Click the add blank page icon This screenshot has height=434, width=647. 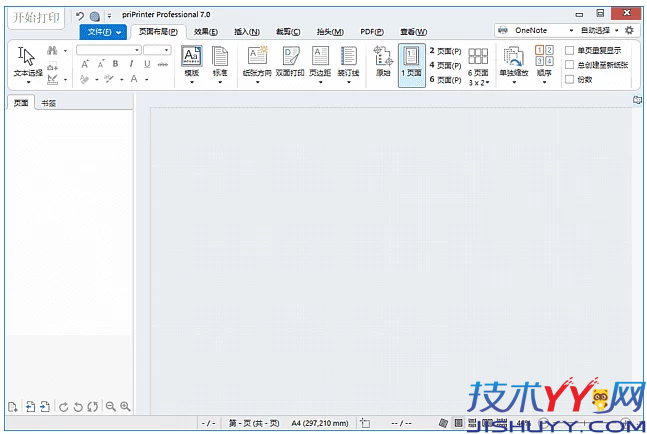coord(13,407)
